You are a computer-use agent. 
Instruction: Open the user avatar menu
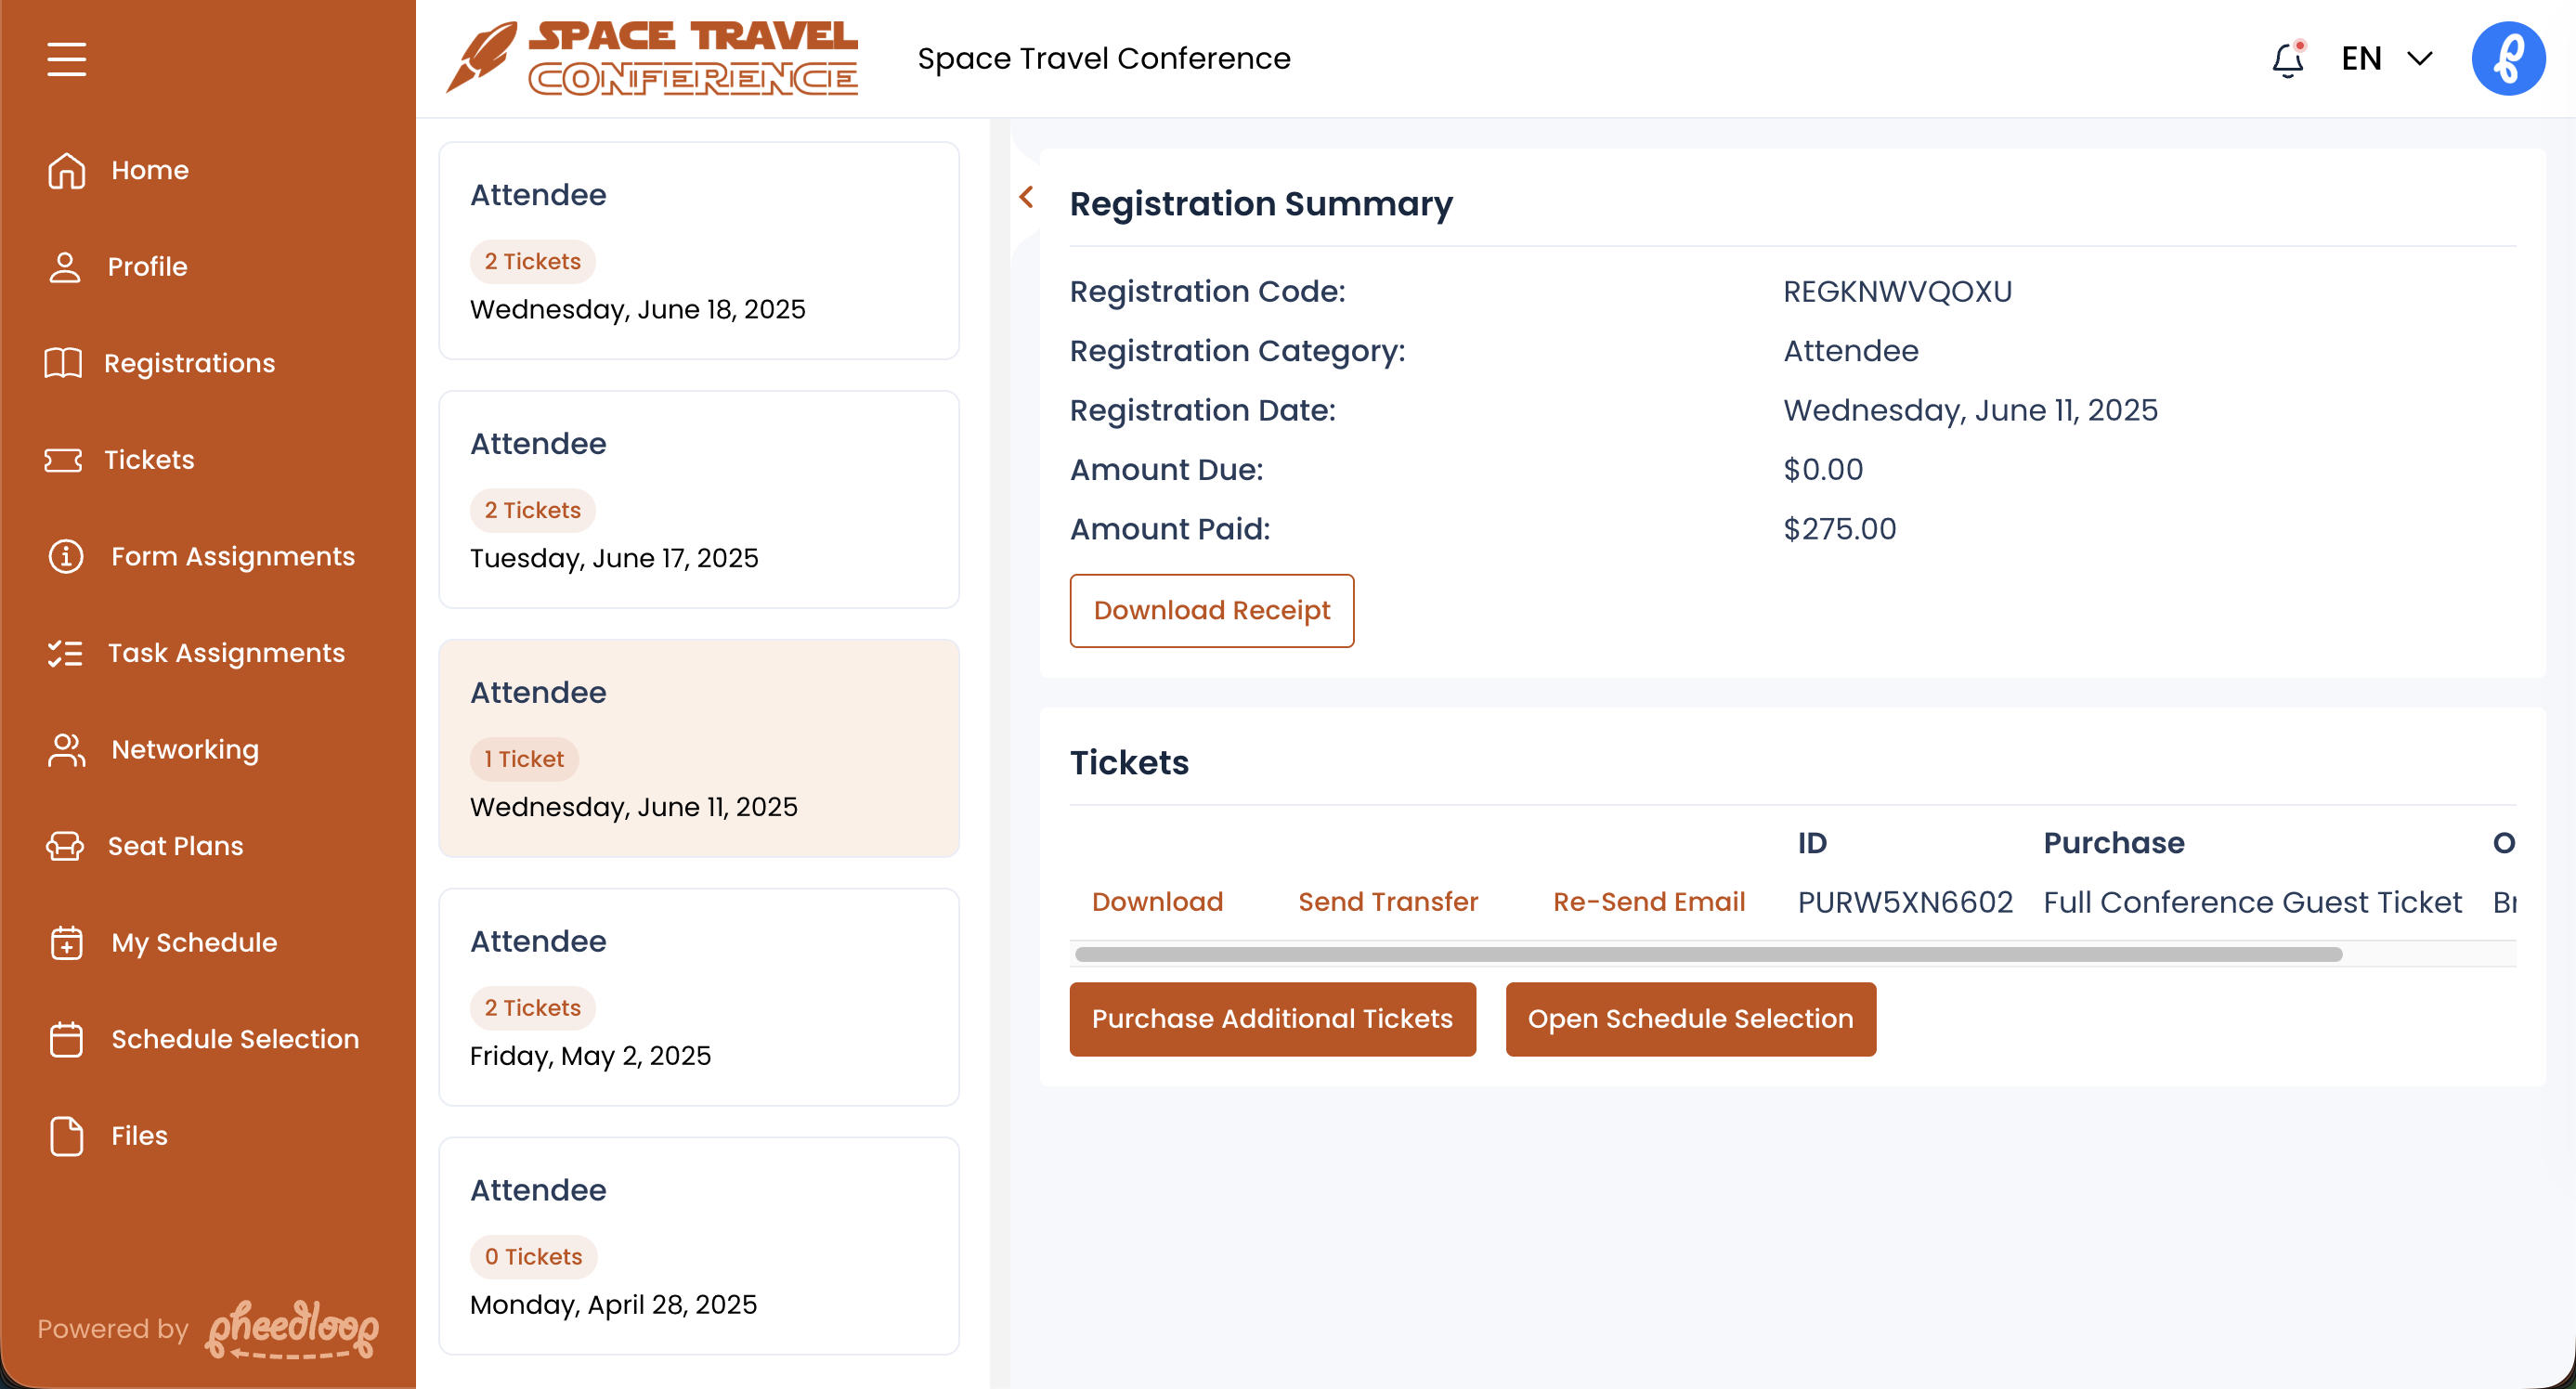pos(2507,59)
